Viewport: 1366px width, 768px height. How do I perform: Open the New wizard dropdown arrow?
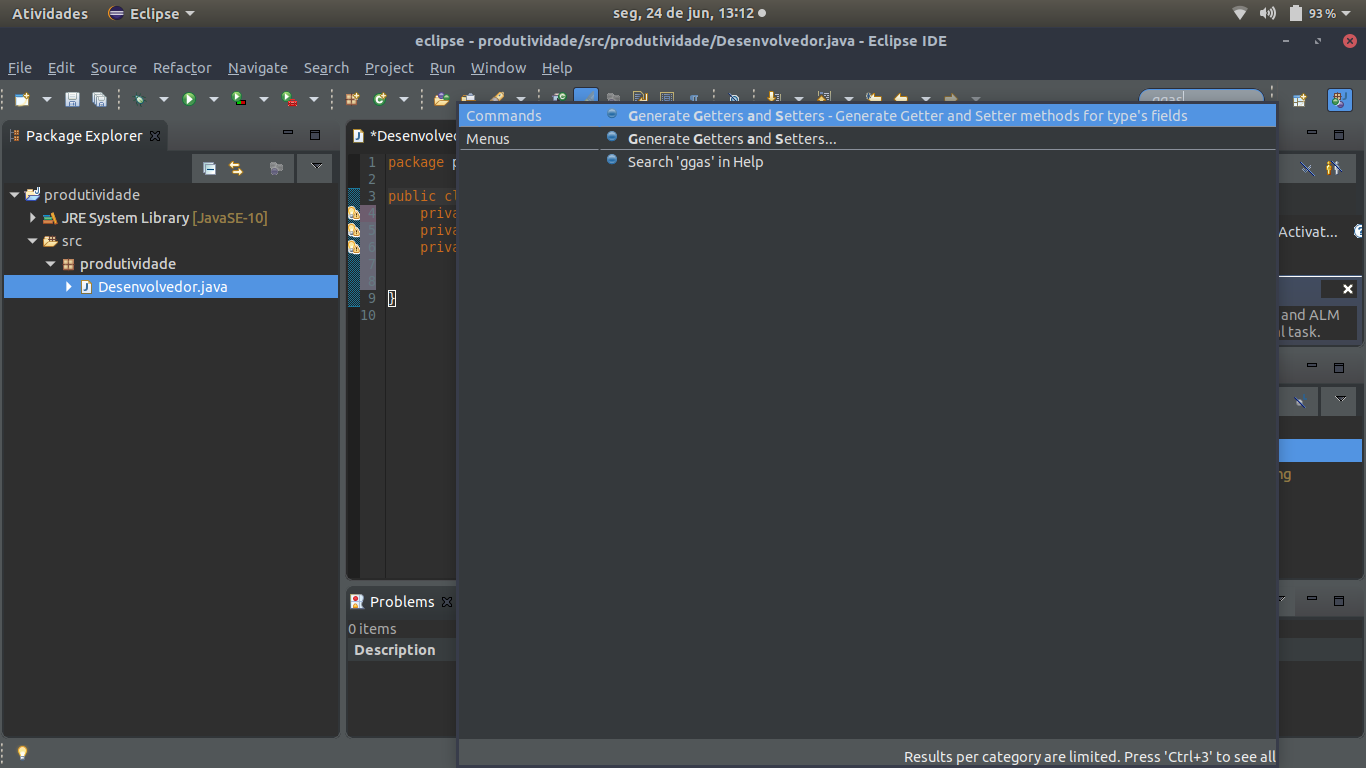point(46,99)
